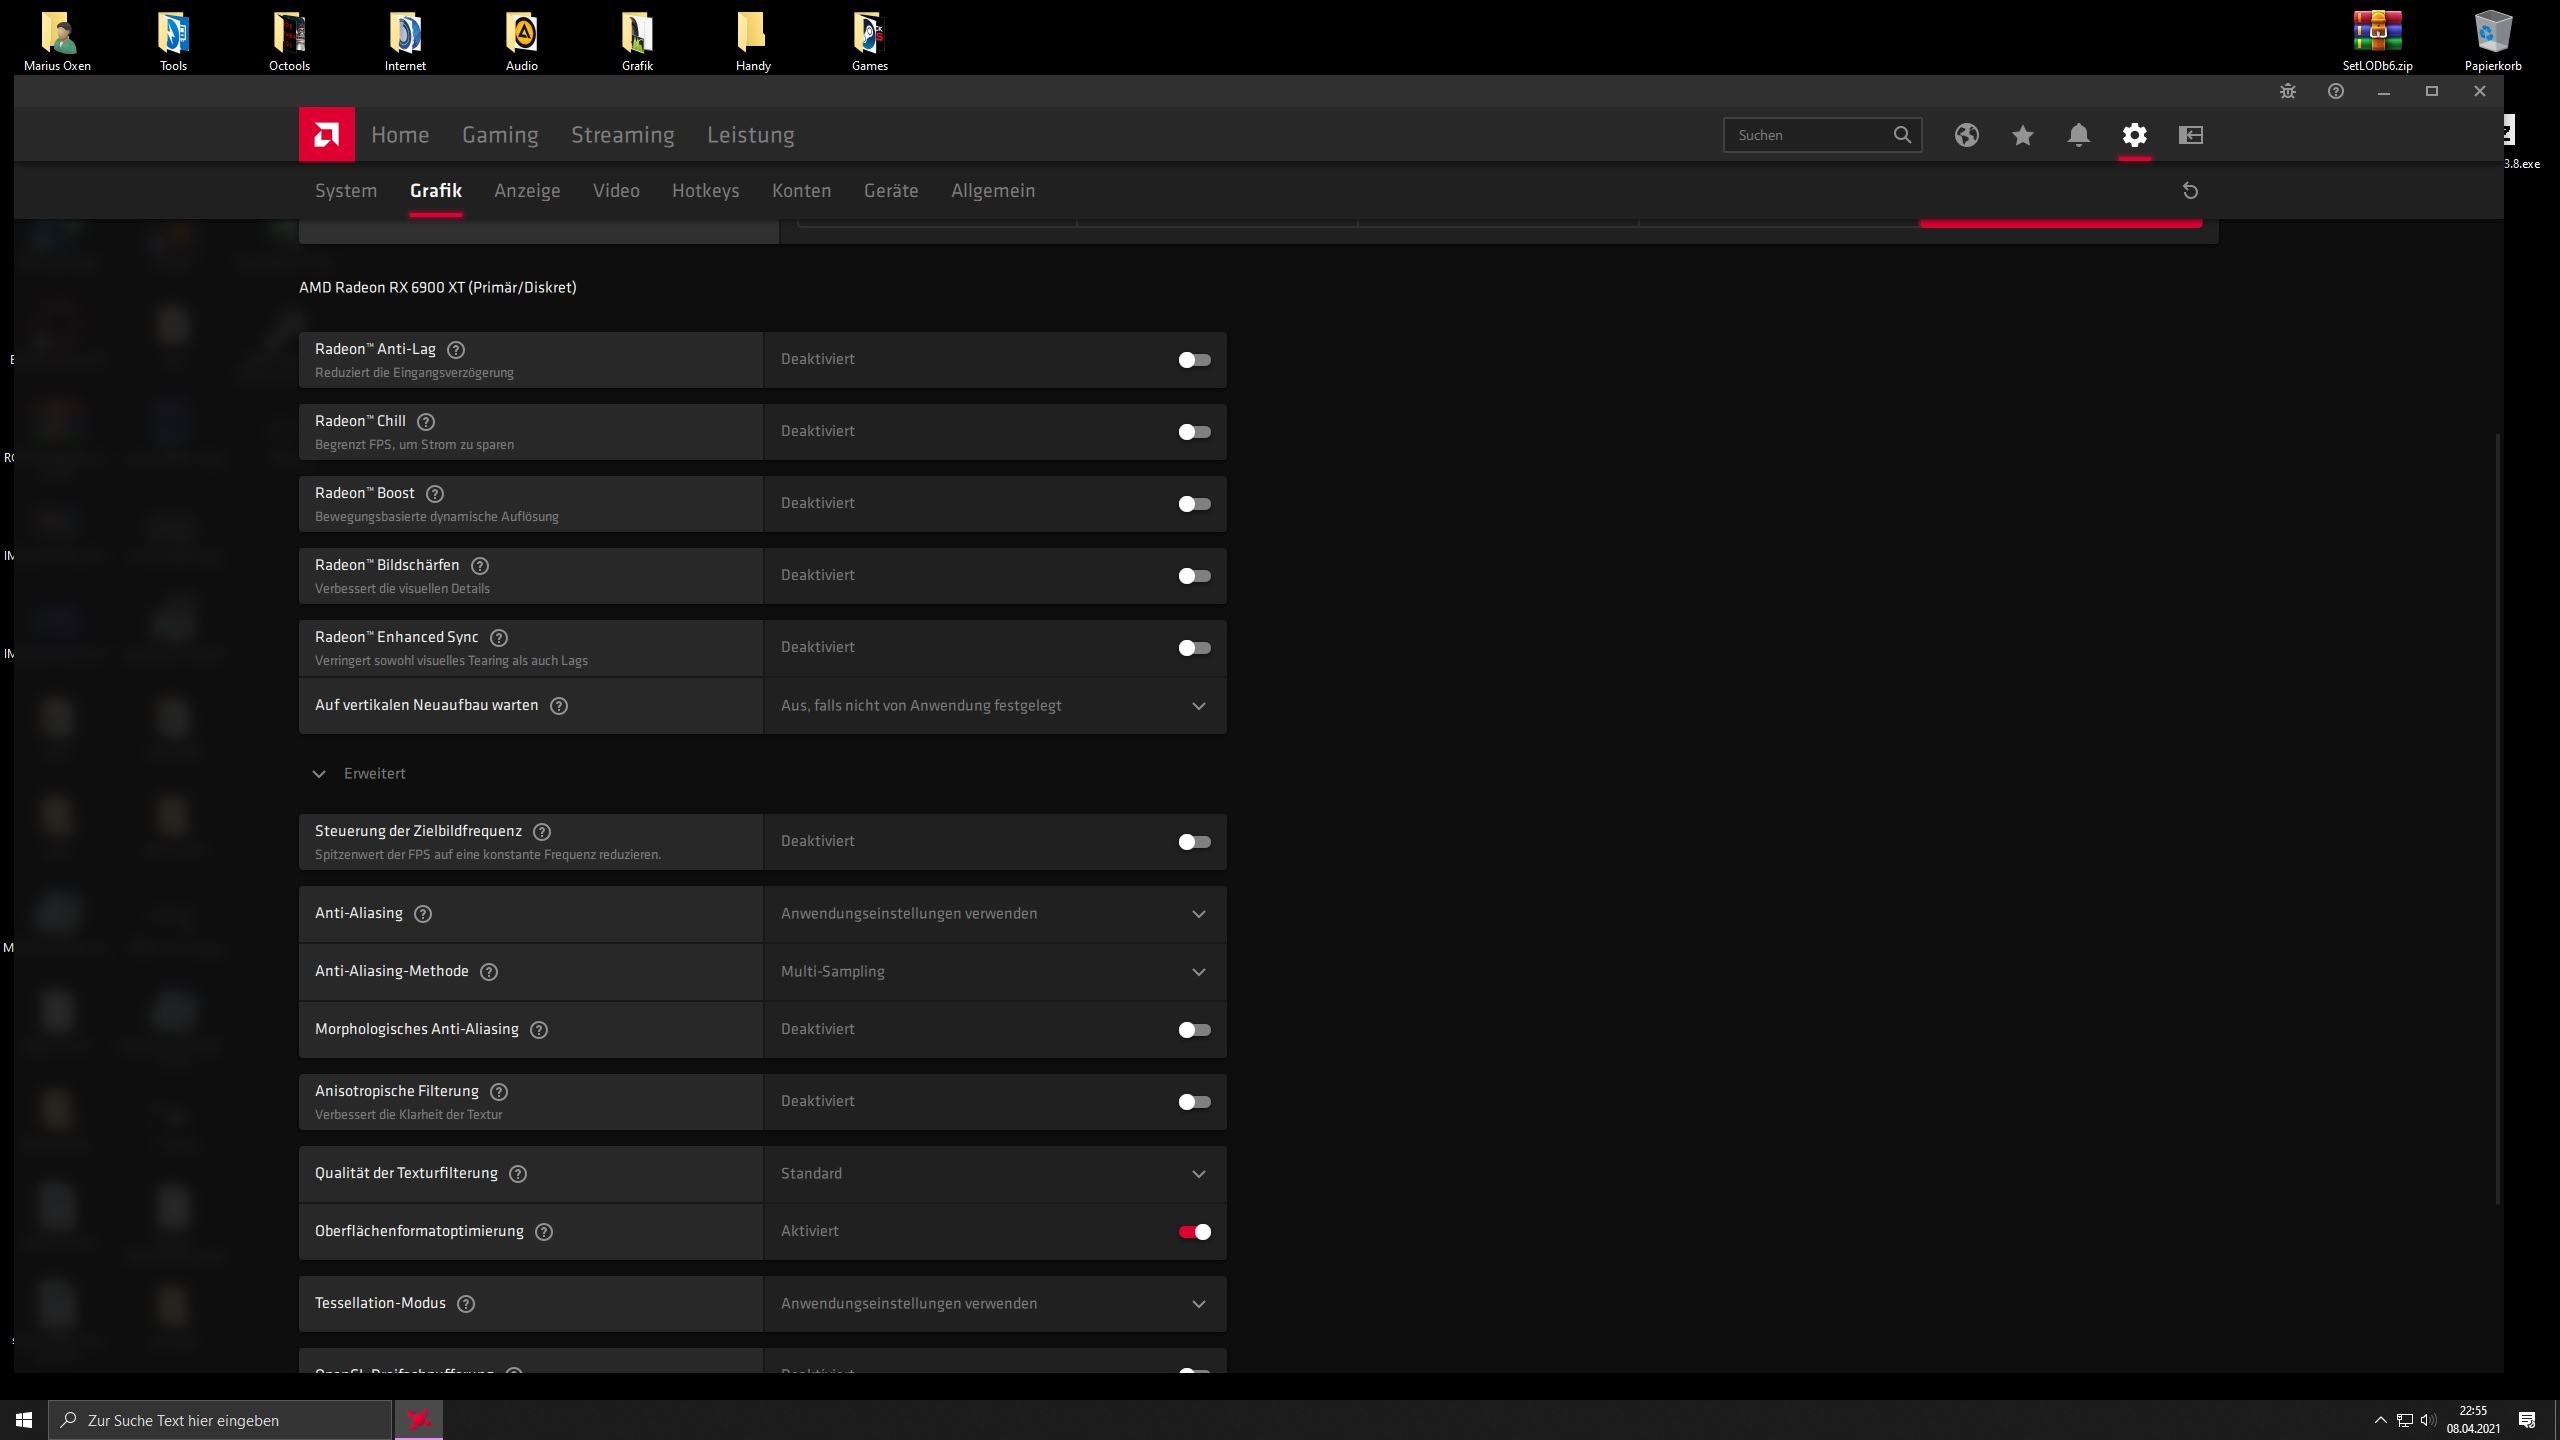
Task: Click the taskbar volume icon
Action: click(x=2428, y=1420)
